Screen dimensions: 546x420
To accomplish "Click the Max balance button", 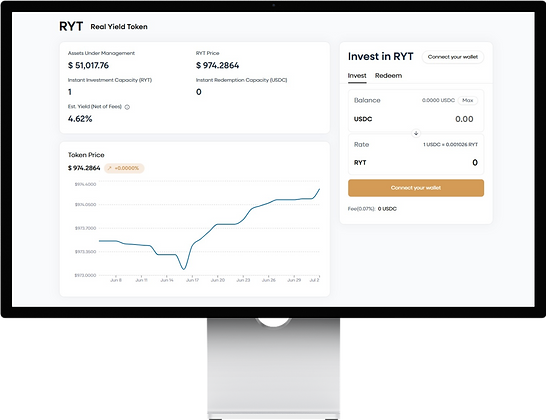I will (x=468, y=100).
